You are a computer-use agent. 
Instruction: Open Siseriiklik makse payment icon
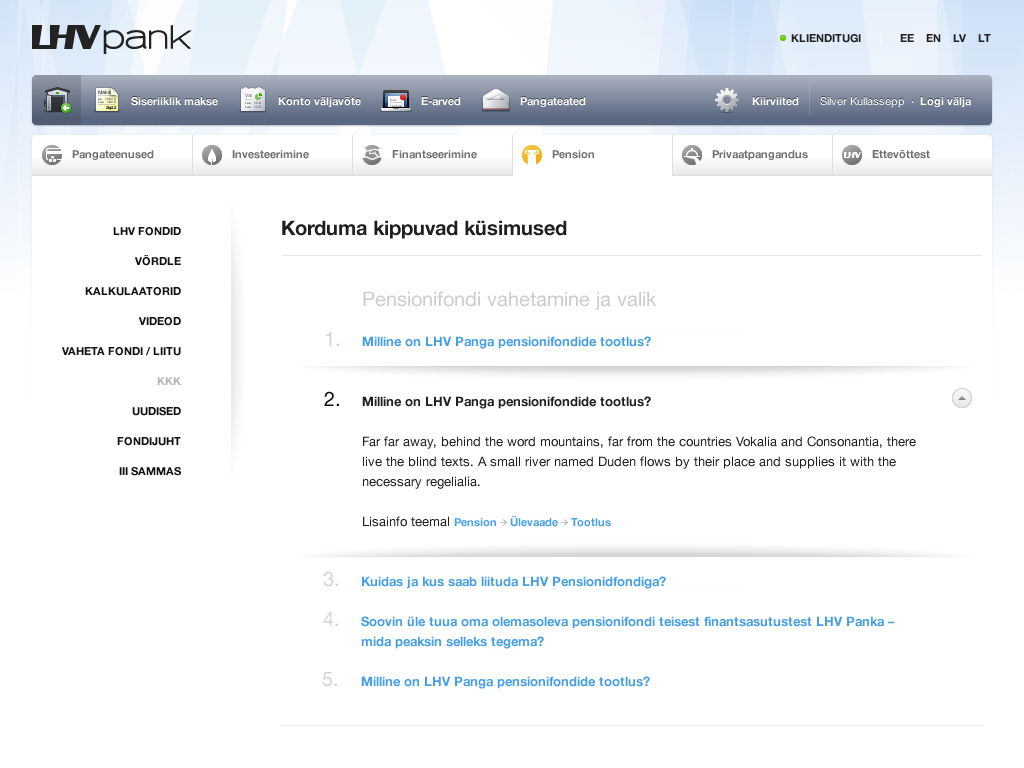tap(107, 101)
